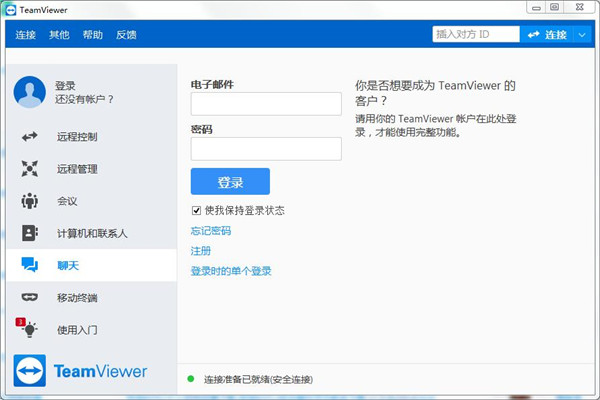
Task: Open the 连接 menu
Action: click(26, 35)
